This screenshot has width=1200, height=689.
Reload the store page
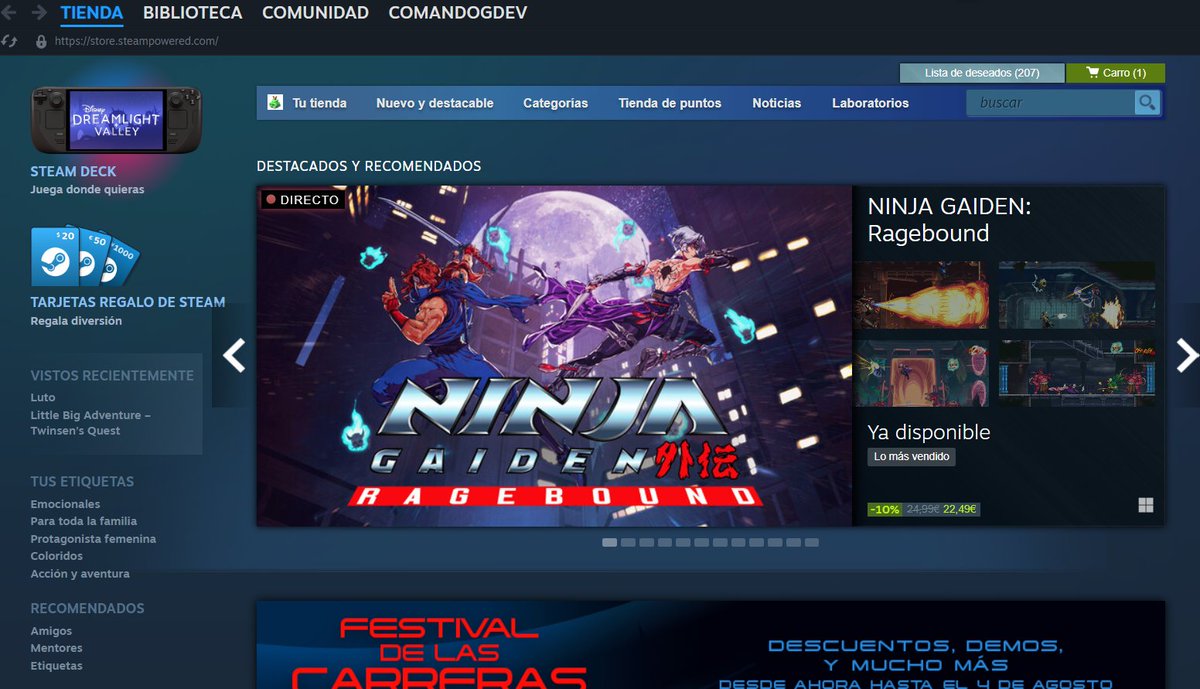pyautogui.click(x=9, y=41)
